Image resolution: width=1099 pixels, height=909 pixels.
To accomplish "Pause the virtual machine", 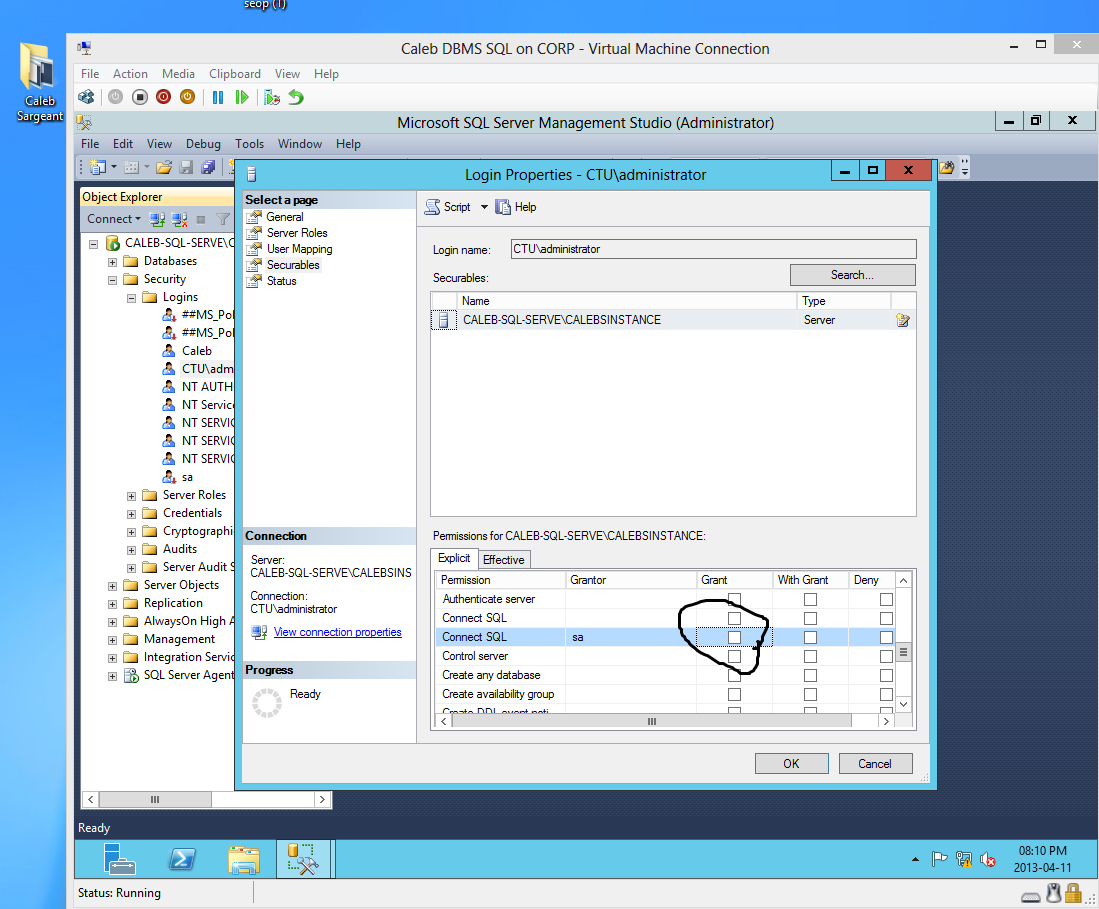I will (x=218, y=97).
